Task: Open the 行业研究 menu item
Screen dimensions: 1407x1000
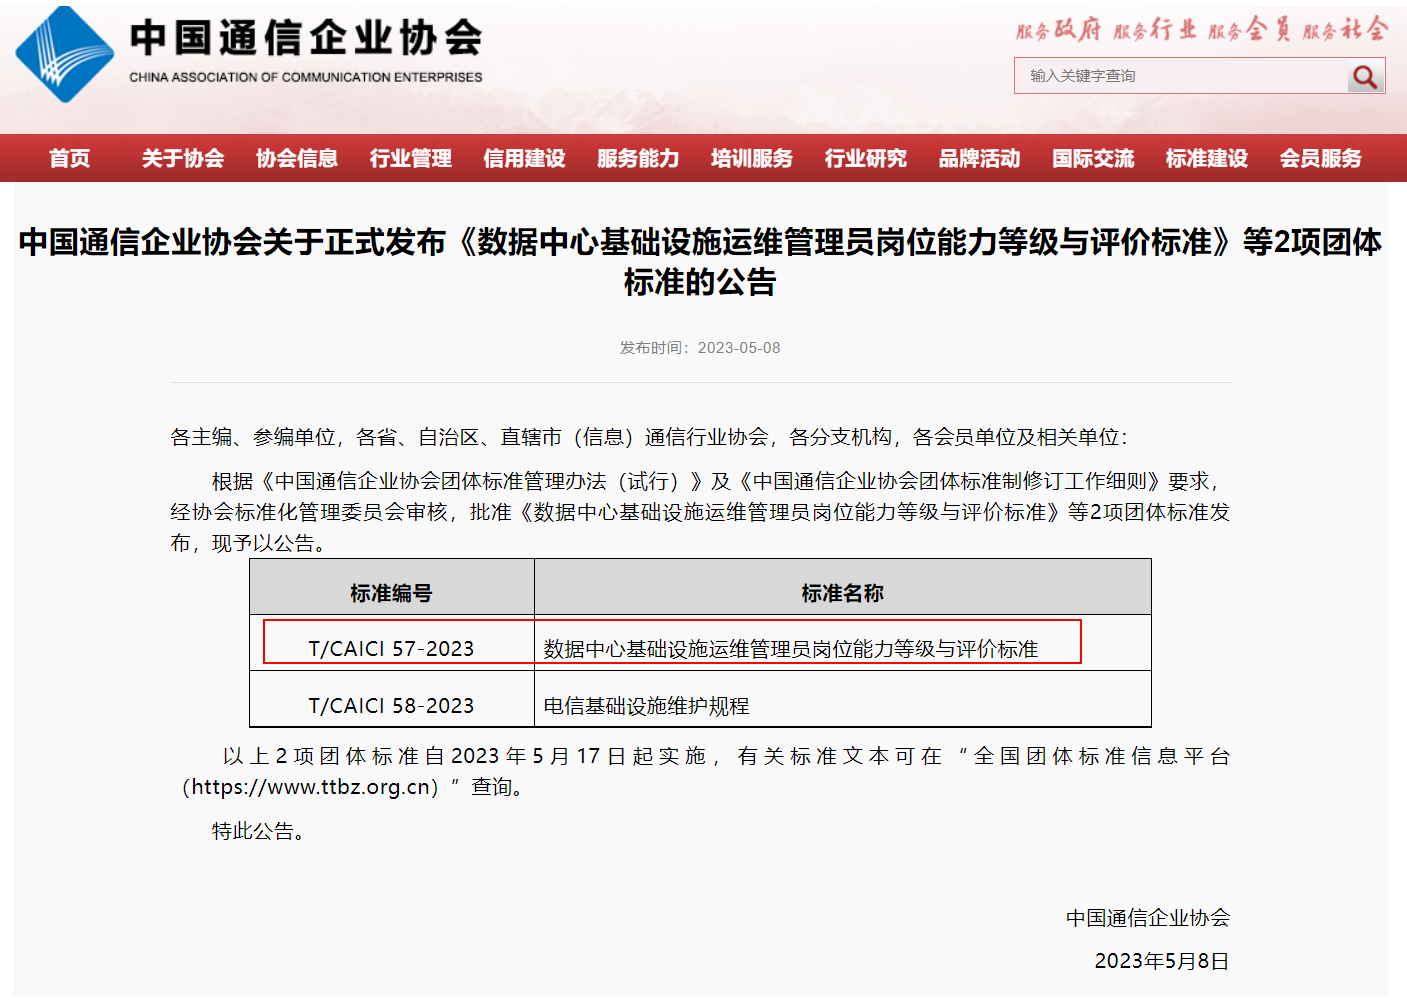Action: [866, 158]
